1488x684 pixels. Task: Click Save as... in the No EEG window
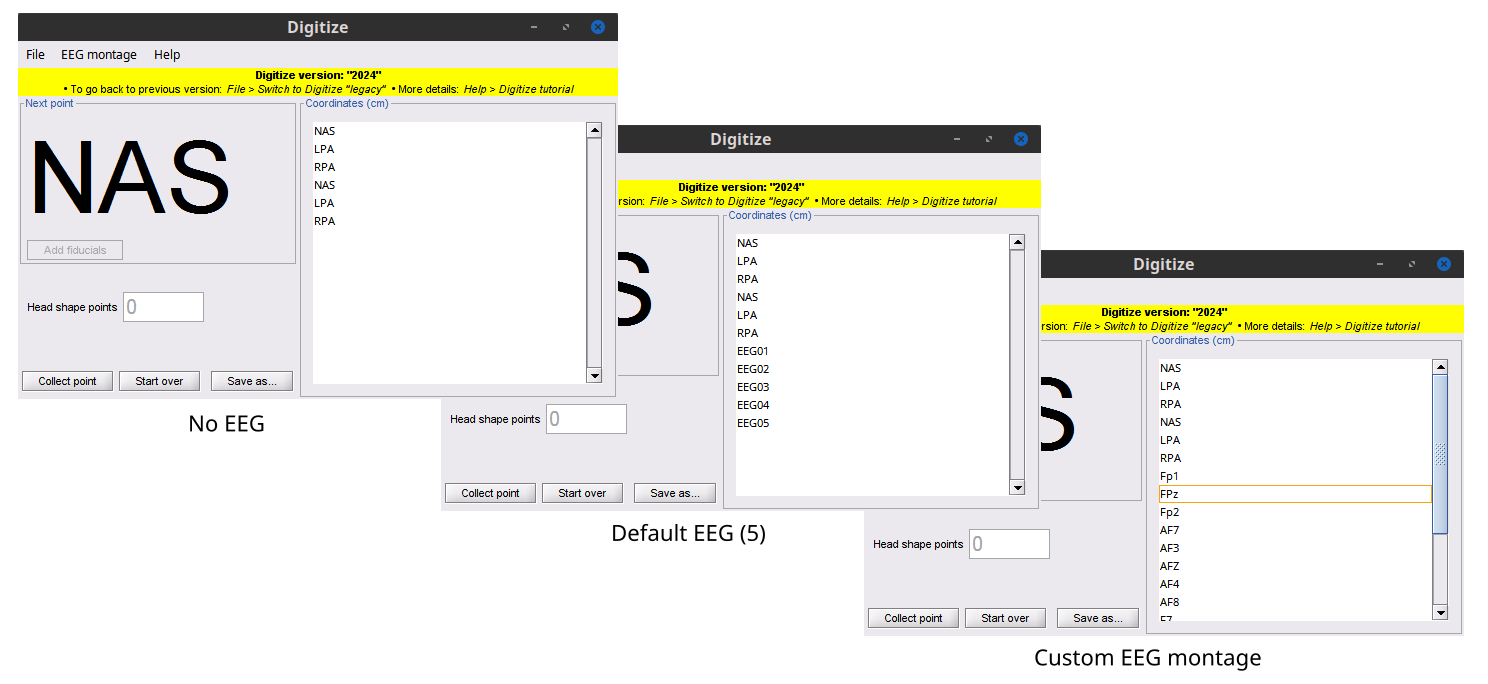coord(251,381)
